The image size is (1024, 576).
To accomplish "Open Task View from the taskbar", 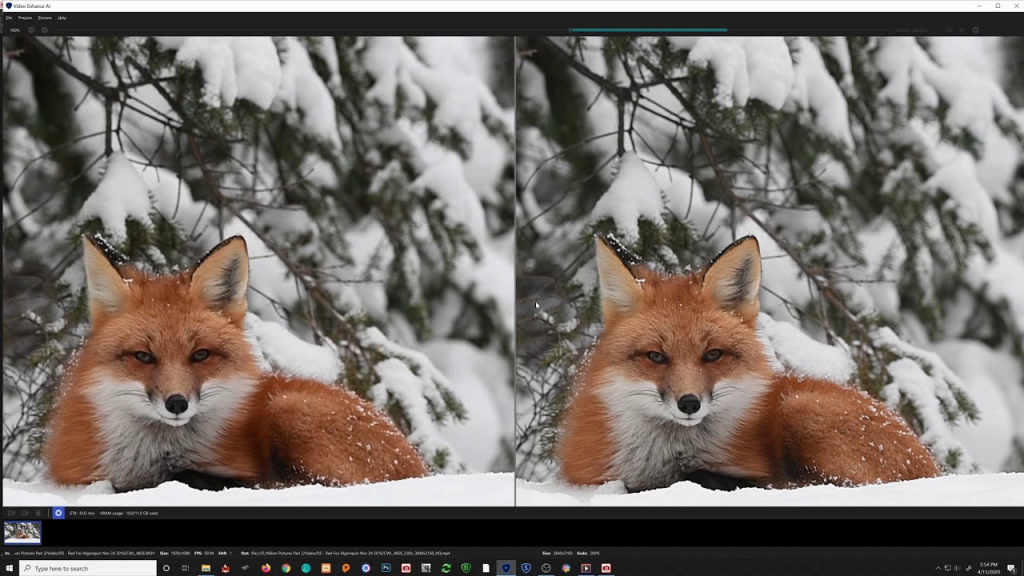I will click(184, 568).
